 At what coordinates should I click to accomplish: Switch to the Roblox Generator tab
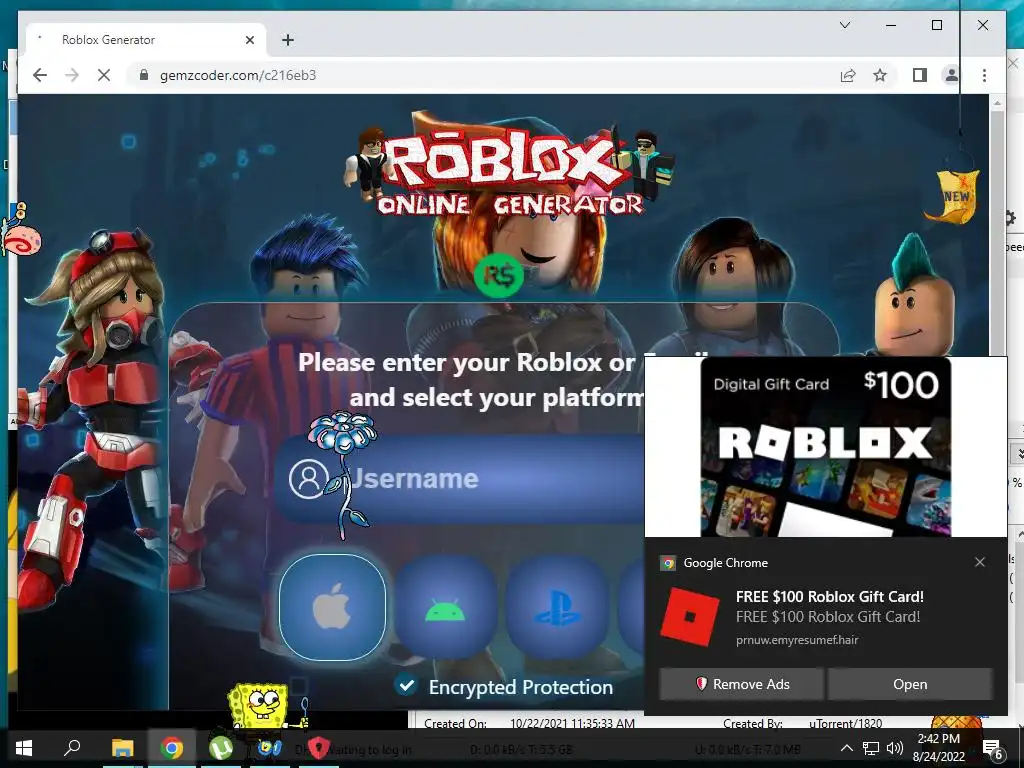[x=146, y=40]
